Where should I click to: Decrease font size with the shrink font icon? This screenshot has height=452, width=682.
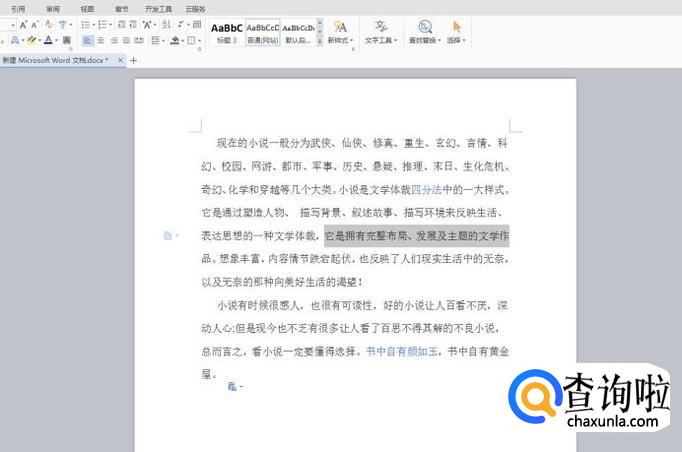tap(35, 25)
